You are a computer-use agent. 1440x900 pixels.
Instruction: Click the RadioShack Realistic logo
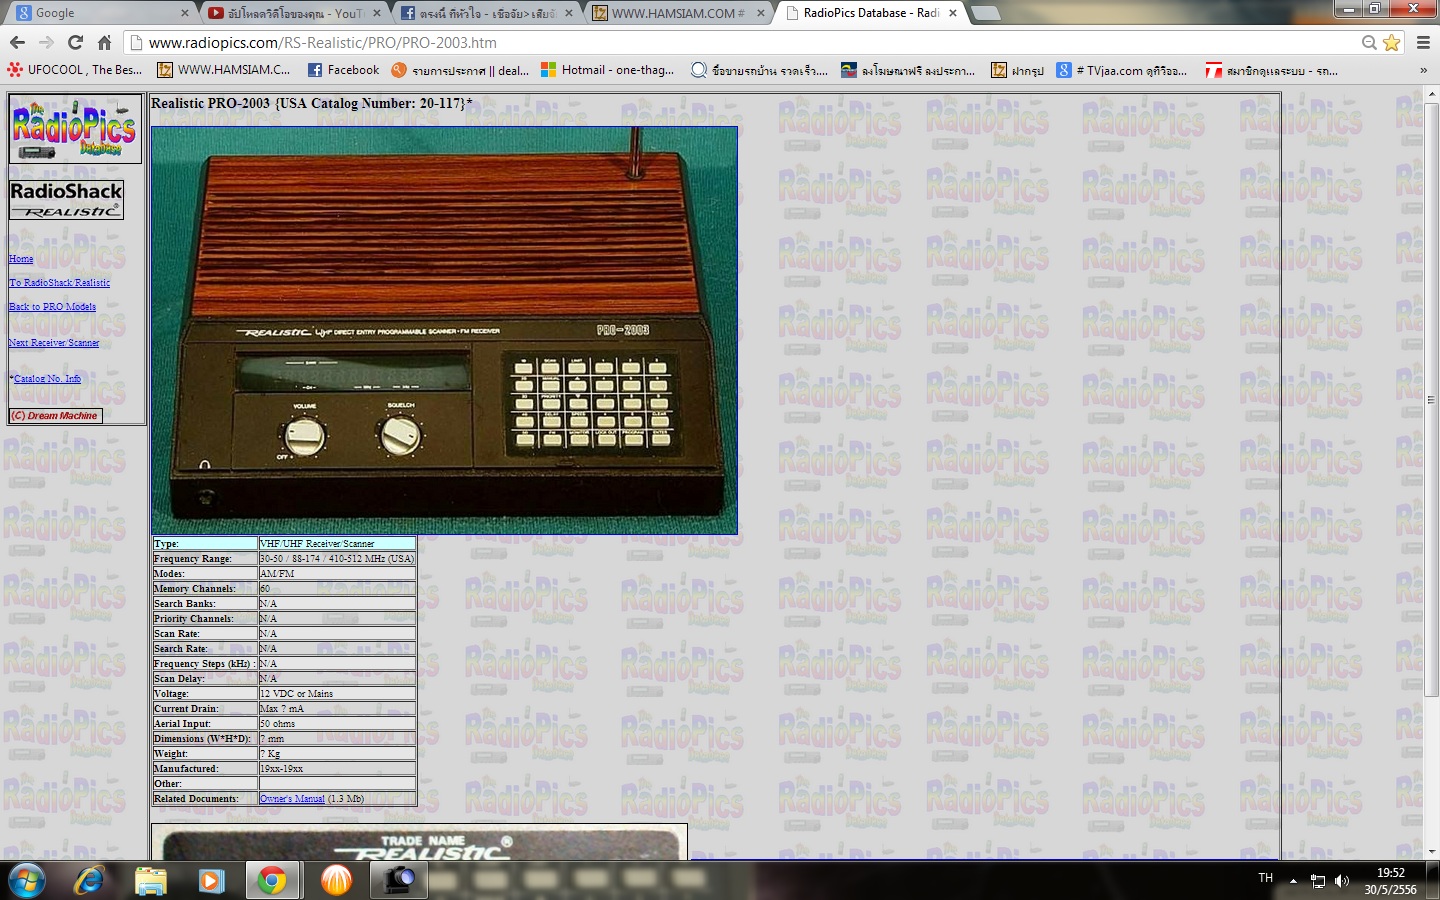(x=66, y=199)
